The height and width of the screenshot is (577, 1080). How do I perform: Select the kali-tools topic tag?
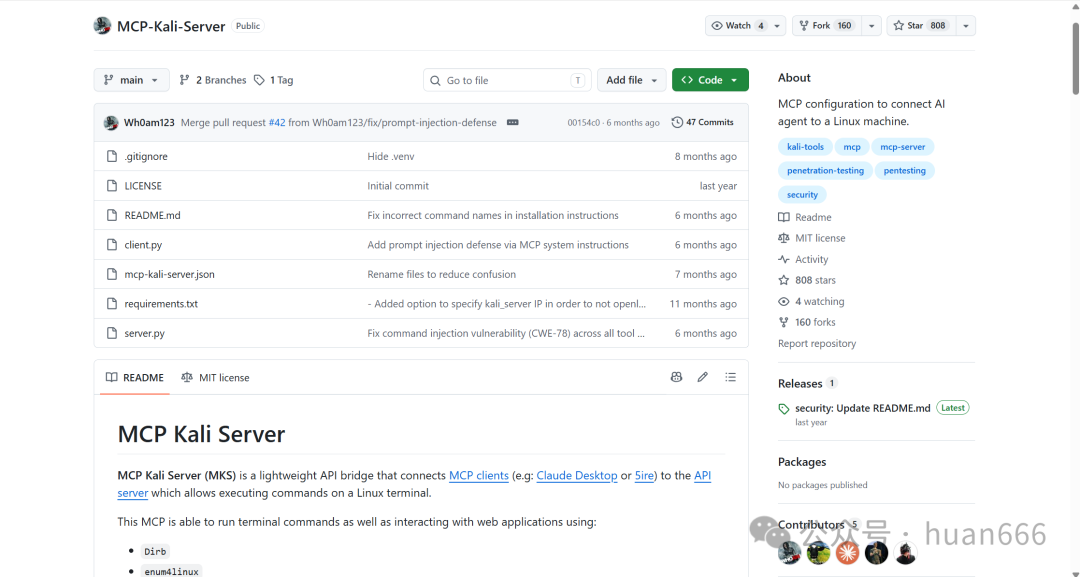click(x=805, y=147)
